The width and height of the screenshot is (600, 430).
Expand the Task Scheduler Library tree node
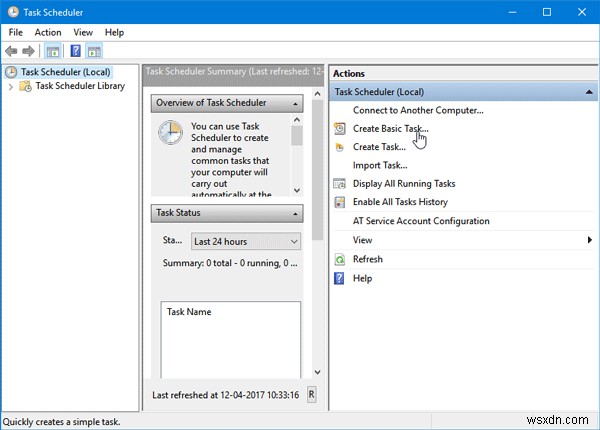[11, 87]
